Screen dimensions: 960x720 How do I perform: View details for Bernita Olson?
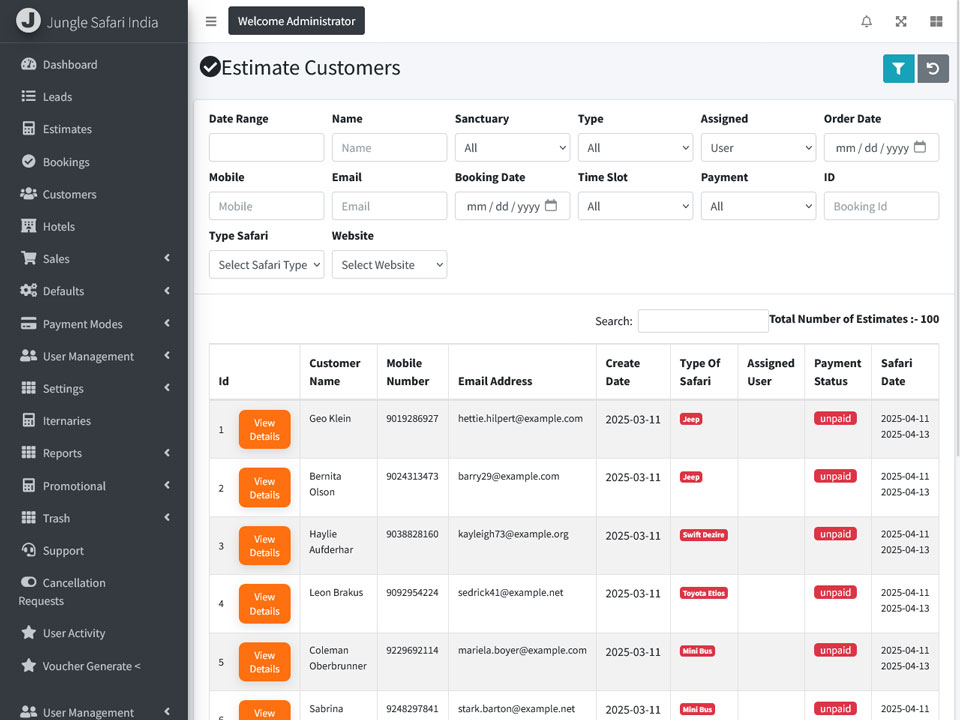coord(264,488)
